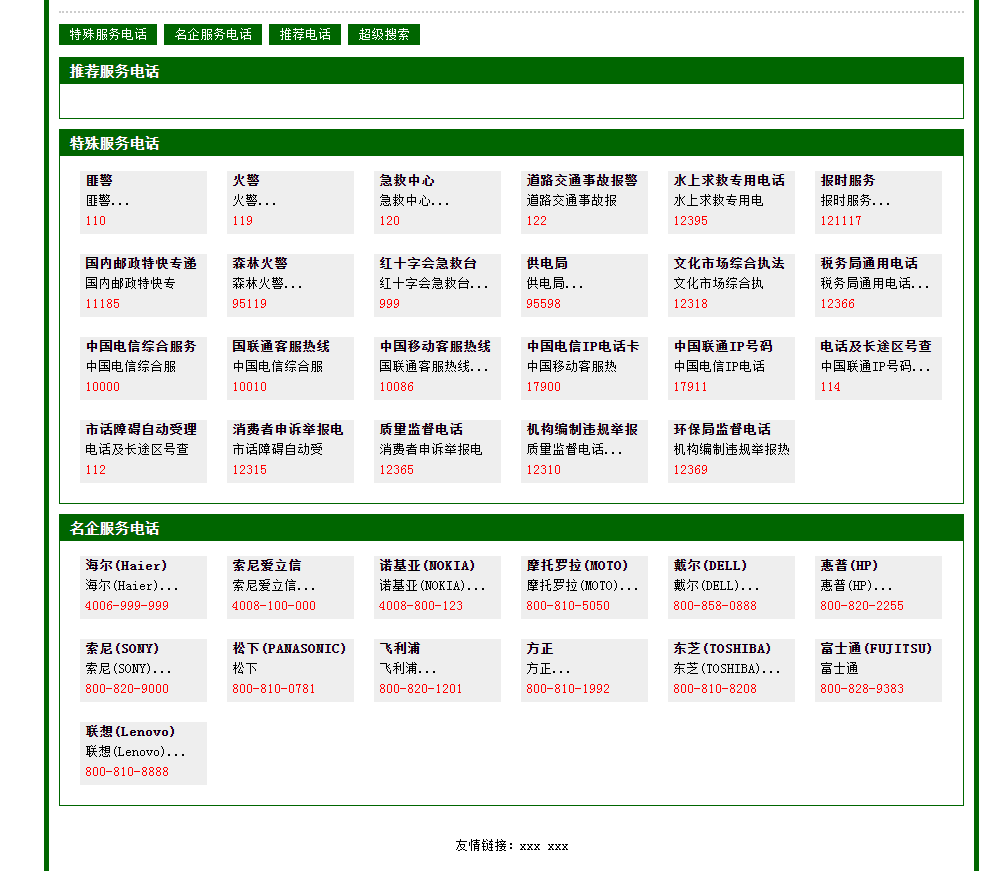This screenshot has width=998, height=871.
Task: Open 中国电信IP电话卡 entry title
Action: 583,346
